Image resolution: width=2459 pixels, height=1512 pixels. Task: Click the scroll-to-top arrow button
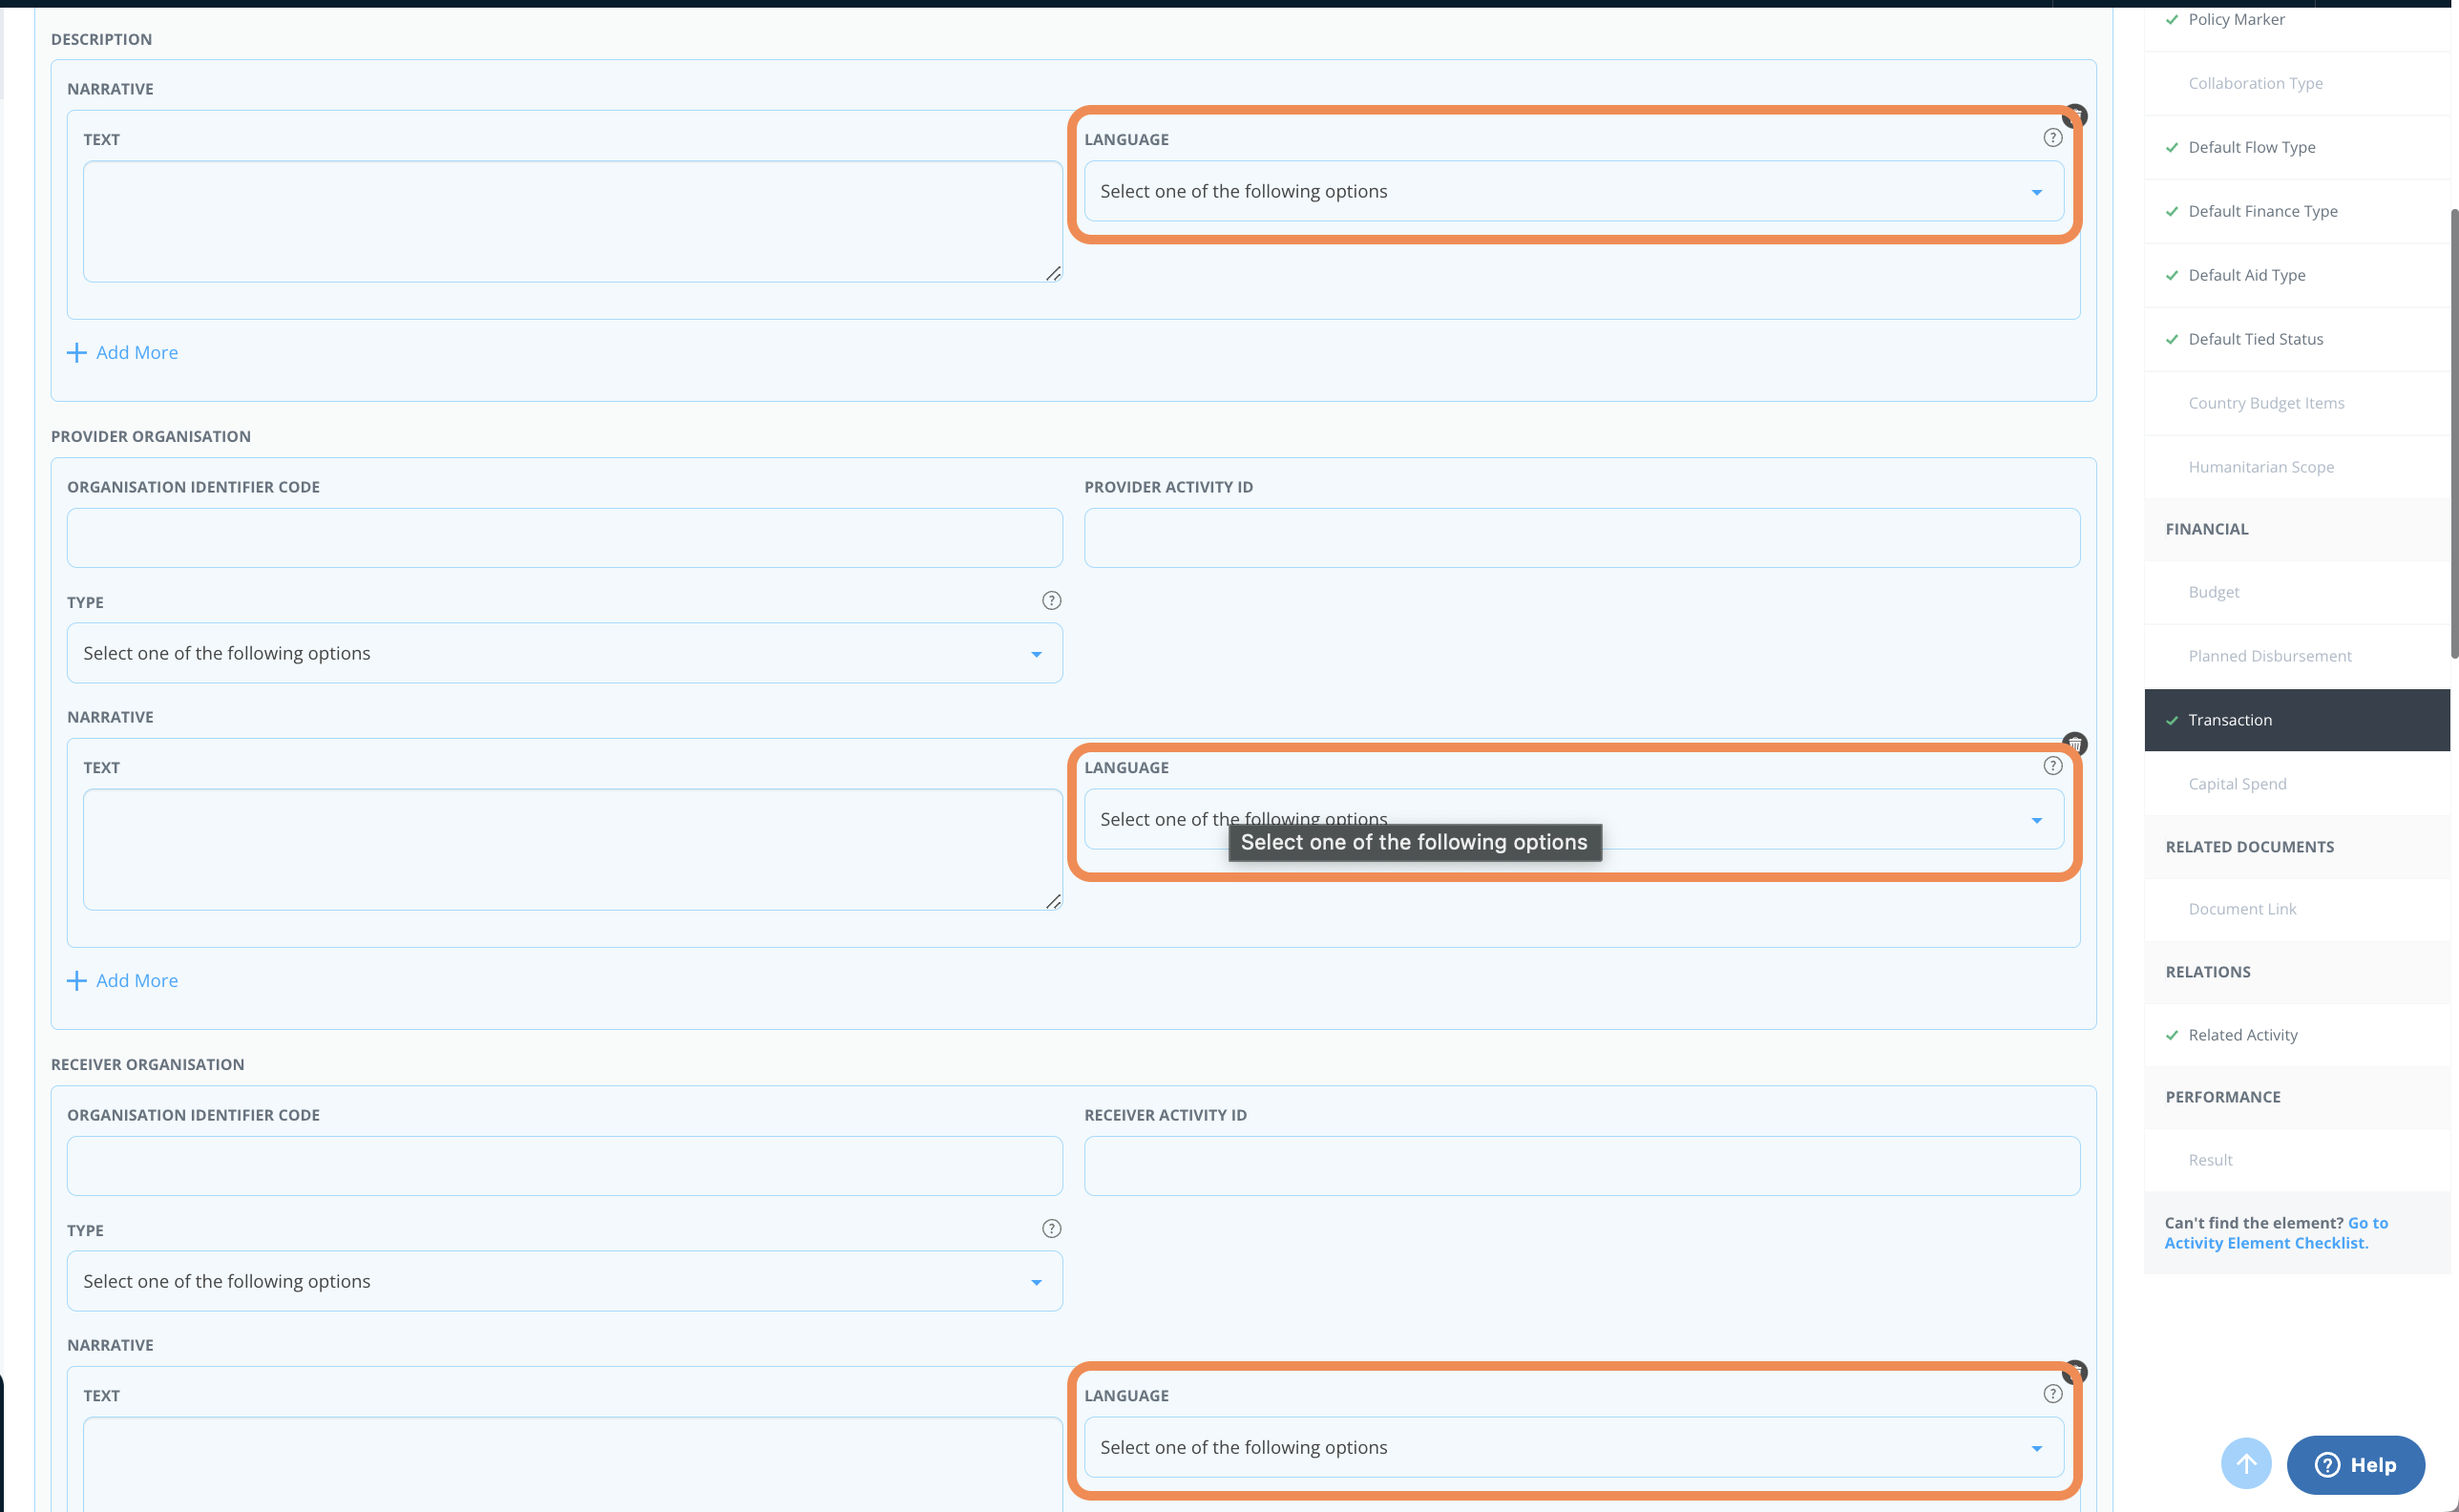(x=2246, y=1464)
